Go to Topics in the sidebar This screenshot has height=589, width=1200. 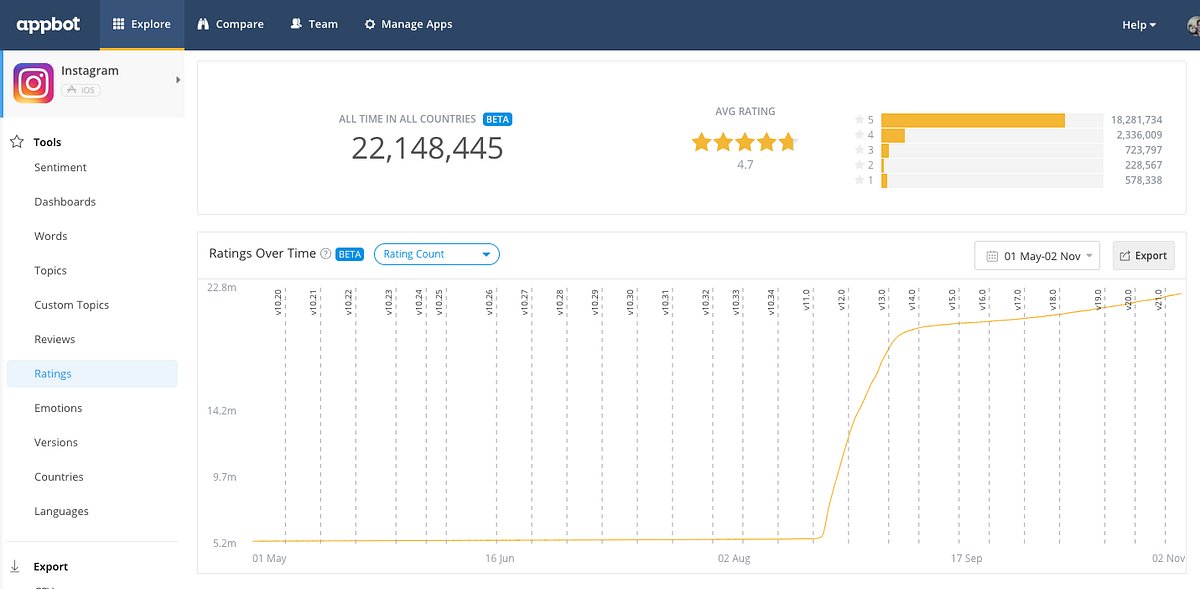pyautogui.click(x=50, y=270)
